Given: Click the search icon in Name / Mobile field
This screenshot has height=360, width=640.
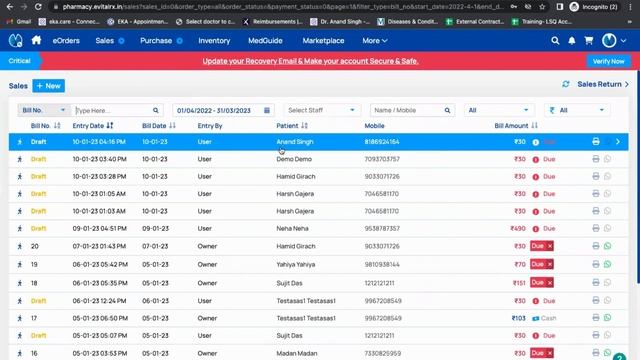Looking at the screenshot, I should coord(447,110).
